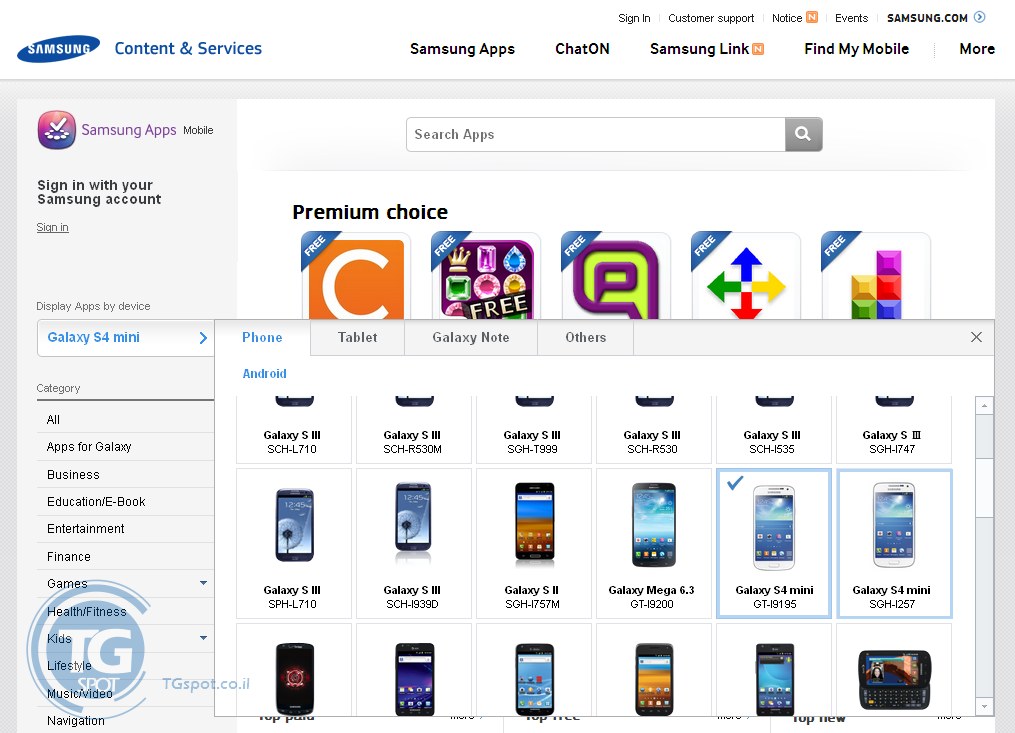Open Customer support link

tap(711, 18)
